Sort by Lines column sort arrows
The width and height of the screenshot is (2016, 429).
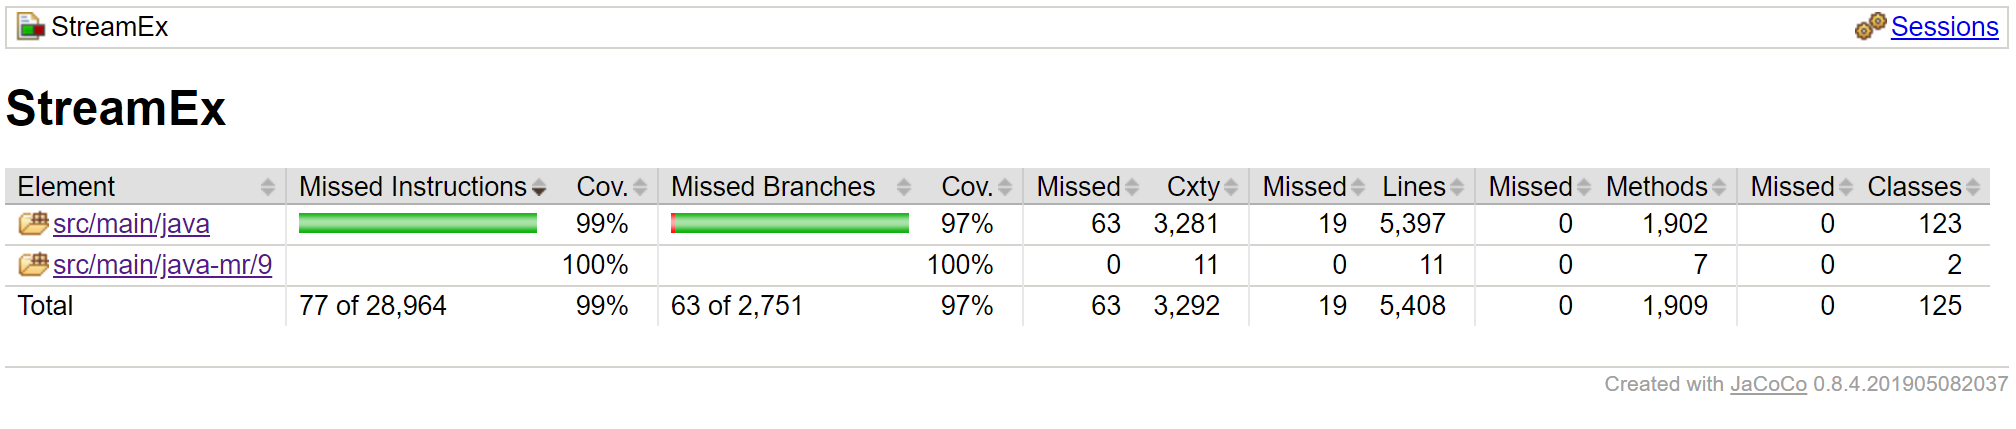click(x=1457, y=187)
